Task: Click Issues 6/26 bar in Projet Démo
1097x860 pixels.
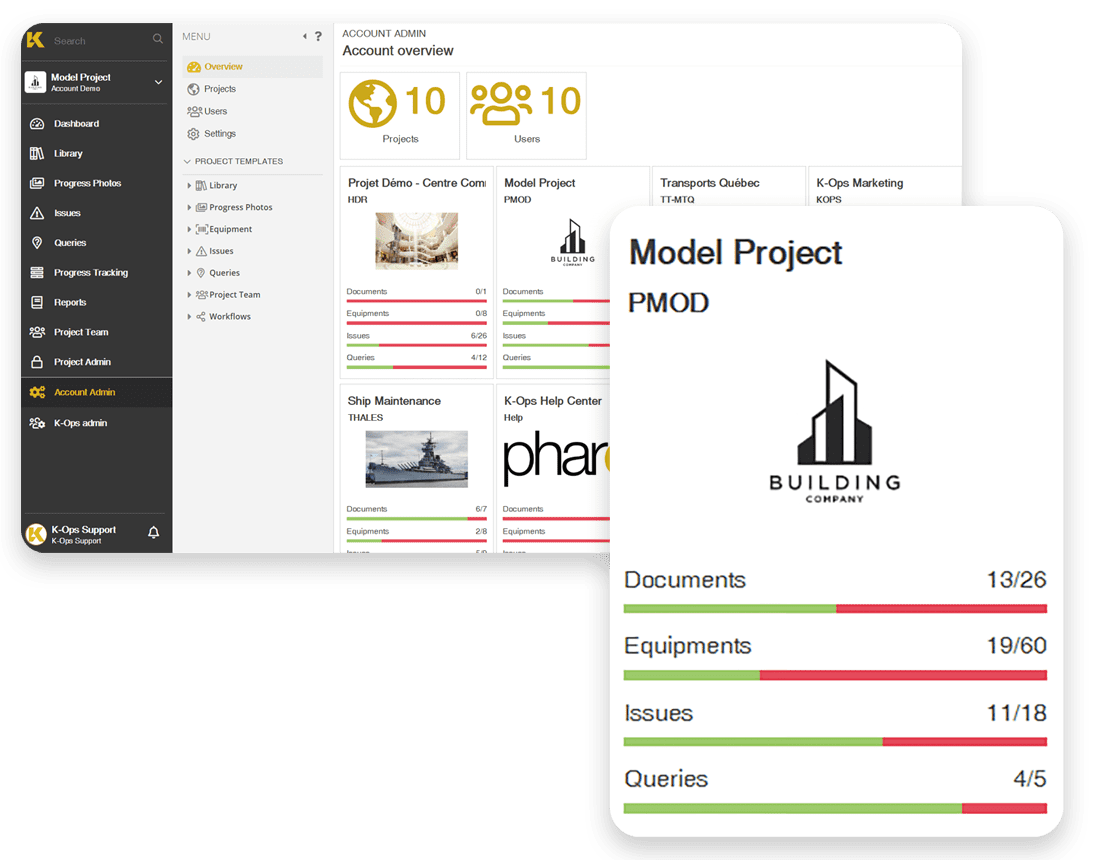Action: tap(416, 345)
